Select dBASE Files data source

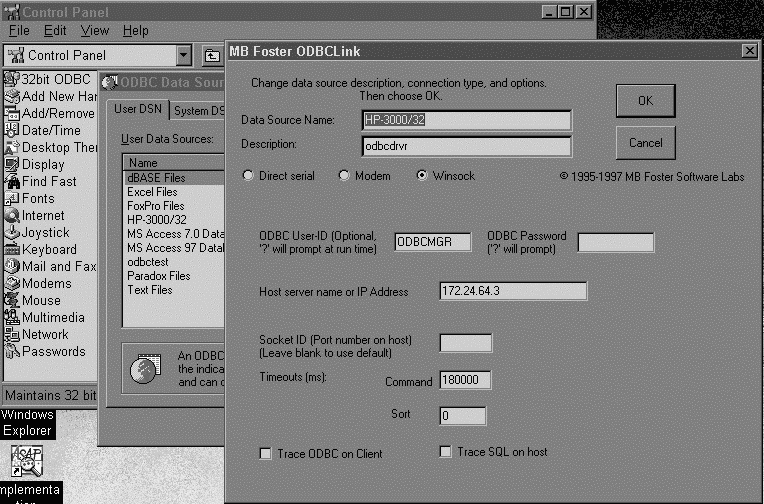[x=174, y=177]
